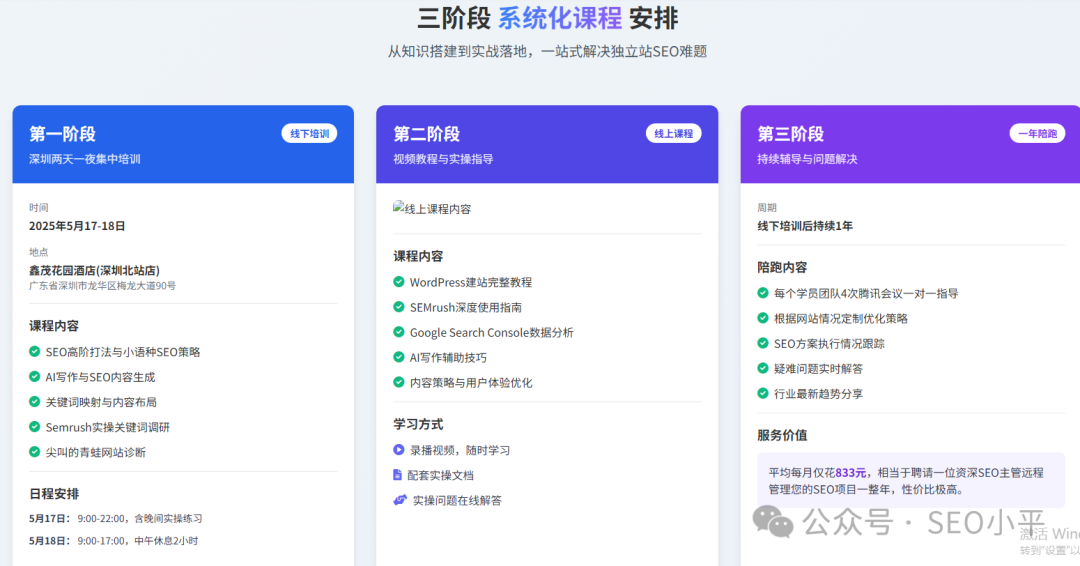1080x566 pixels.
Task: Click check icon beside SEO方案执行情况跟踪
Action: (762, 343)
